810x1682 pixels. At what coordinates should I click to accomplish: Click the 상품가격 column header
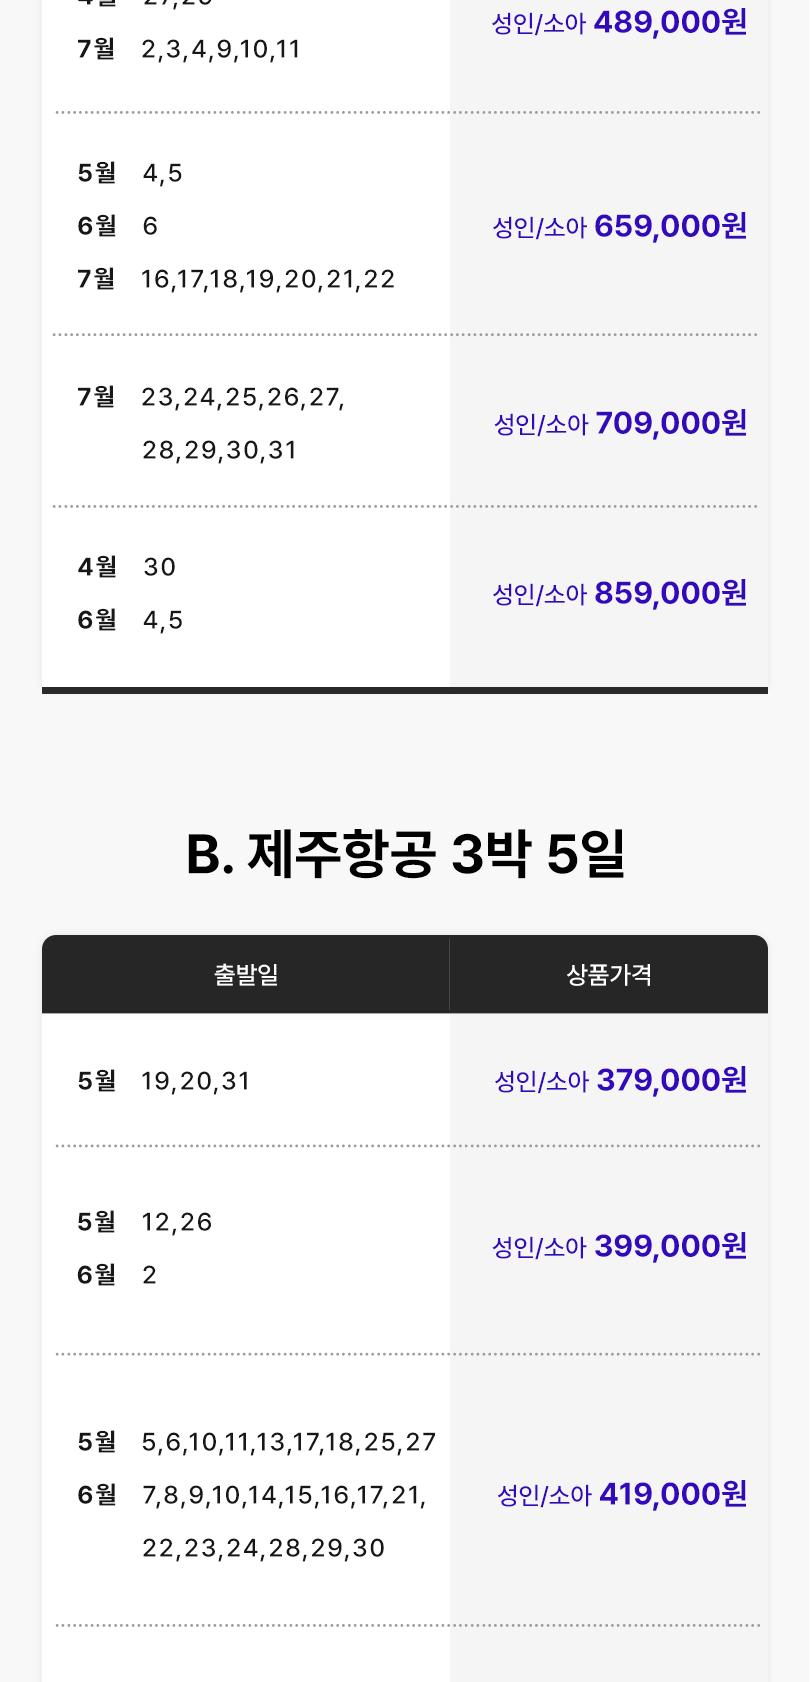[x=609, y=974]
